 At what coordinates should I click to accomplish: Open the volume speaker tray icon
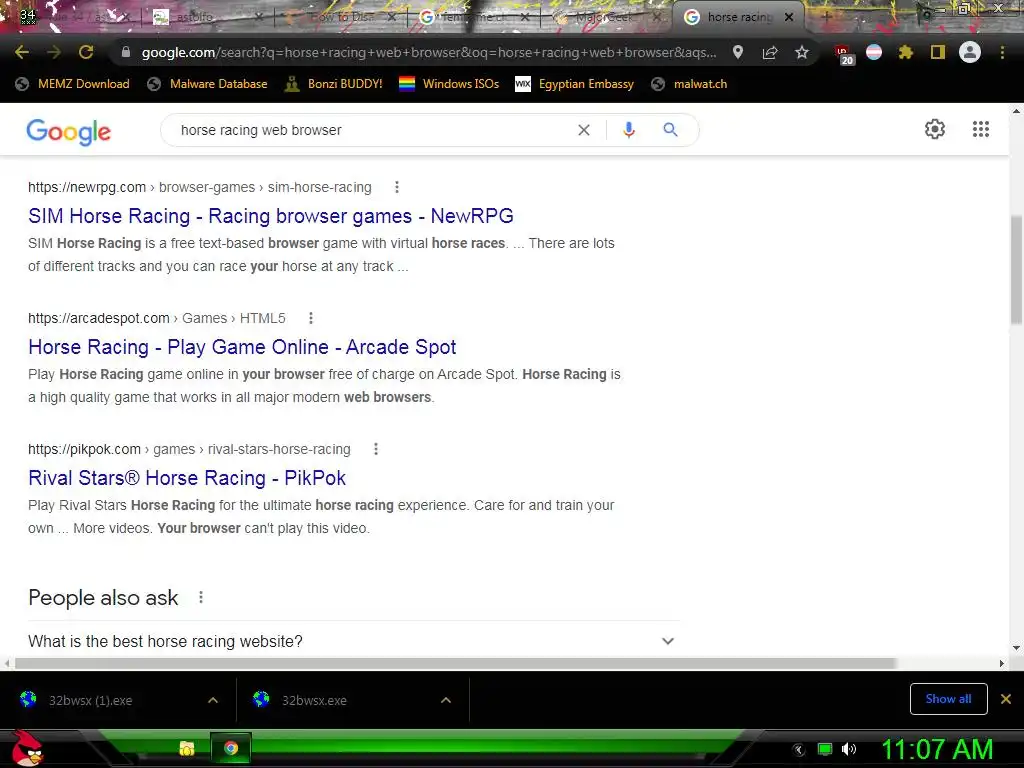849,750
